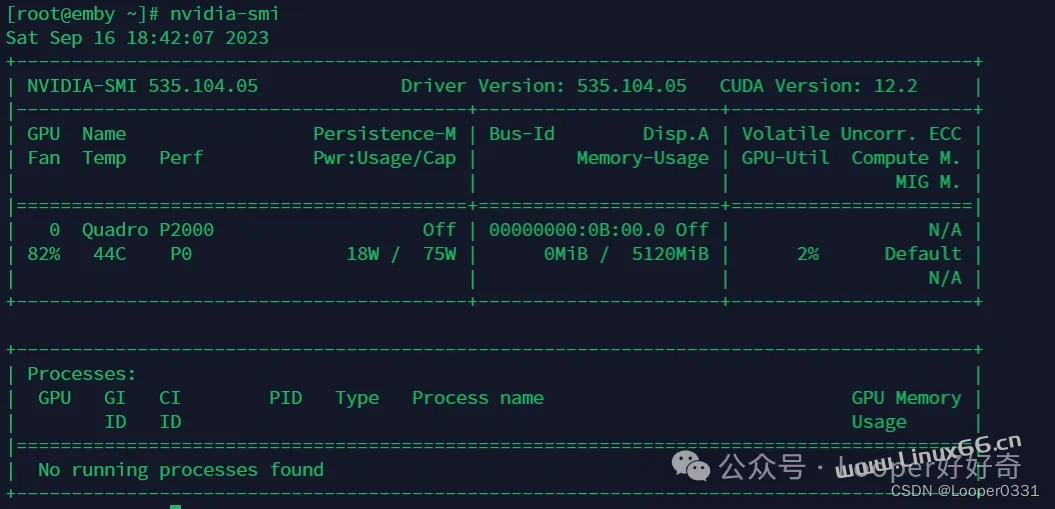Click the fan speed value 82%
The height and width of the screenshot is (509, 1055).
tap(44, 253)
